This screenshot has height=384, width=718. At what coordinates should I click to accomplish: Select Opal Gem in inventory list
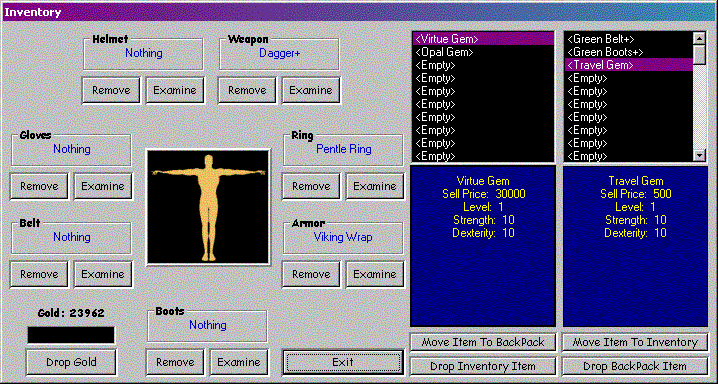[x=483, y=52]
